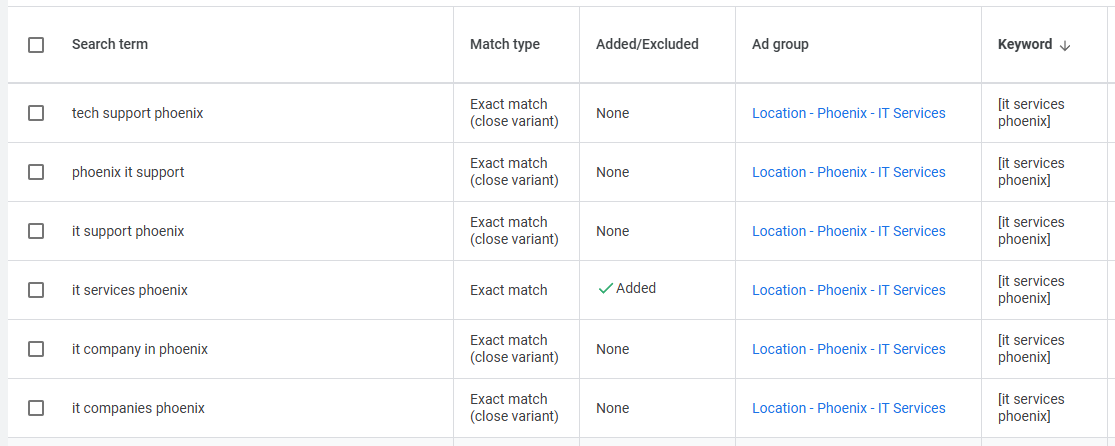This screenshot has height=446, width=1115.
Task: Open ad group link for 'phoenix it support'
Action: pos(848,172)
